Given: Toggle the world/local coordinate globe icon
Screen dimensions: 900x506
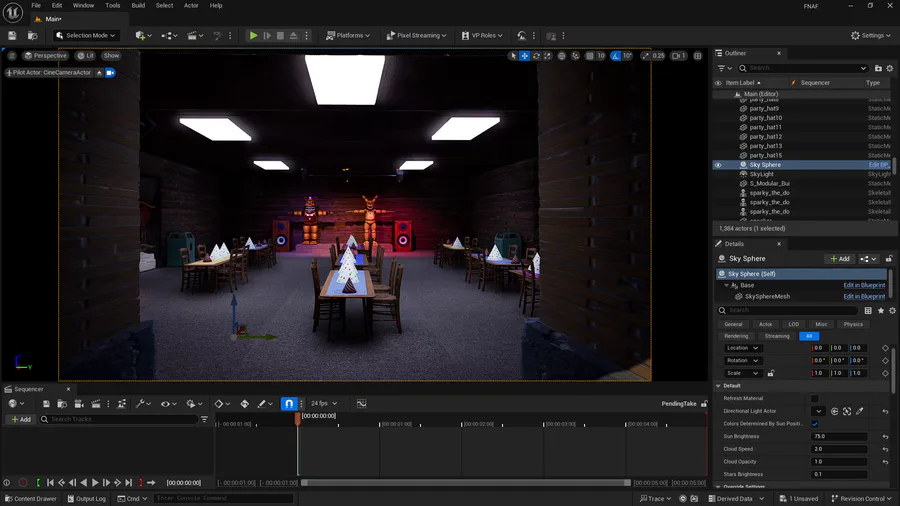Looking at the screenshot, I should (x=562, y=56).
